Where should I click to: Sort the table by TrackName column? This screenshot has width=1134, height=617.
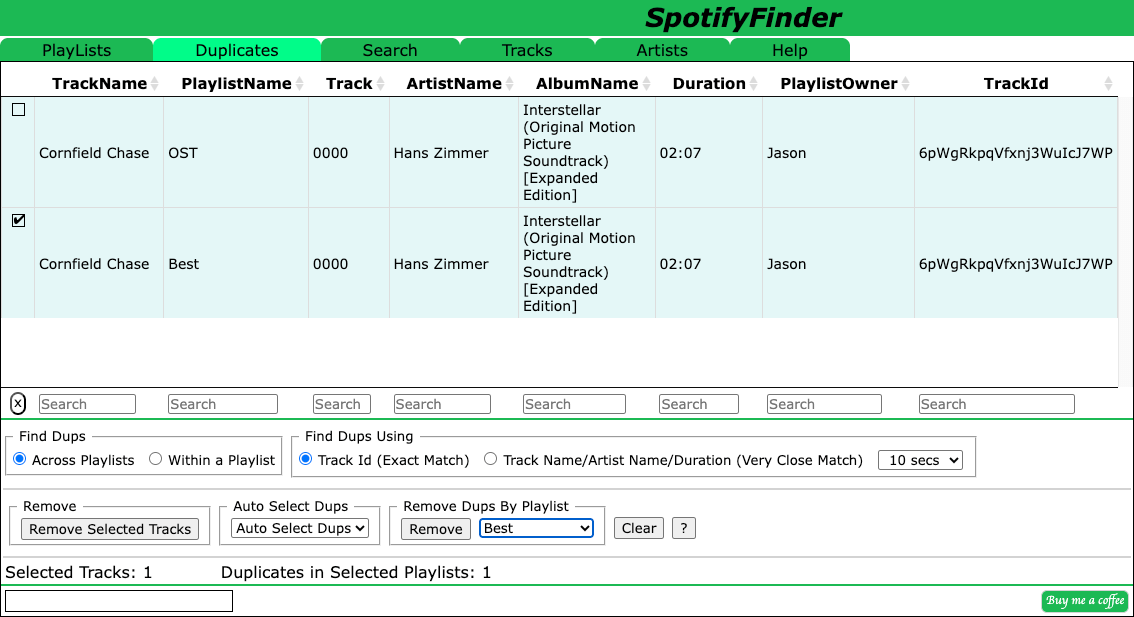pyautogui.click(x=152, y=83)
